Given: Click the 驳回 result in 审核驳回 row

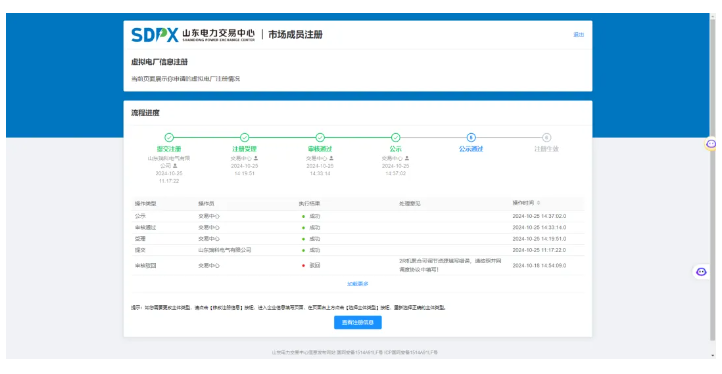Looking at the screenshot, I should coord(314,266).
